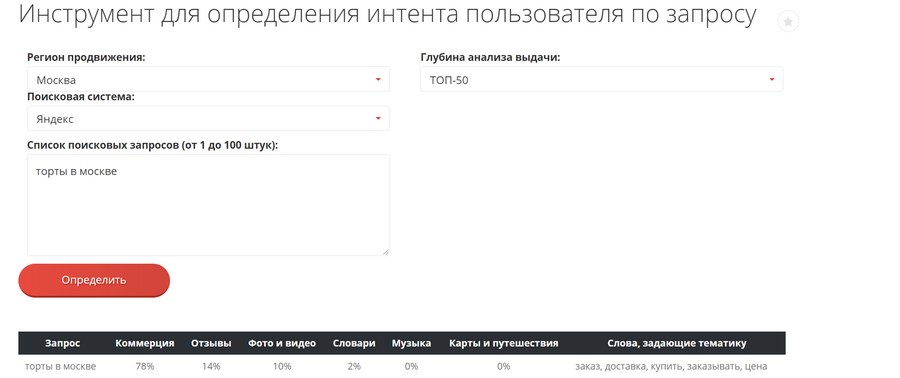The width and height of the screenshot is (900, 378).
Task: Click the page title Инструмент для определения интента
Action: [x=387, y=15]
